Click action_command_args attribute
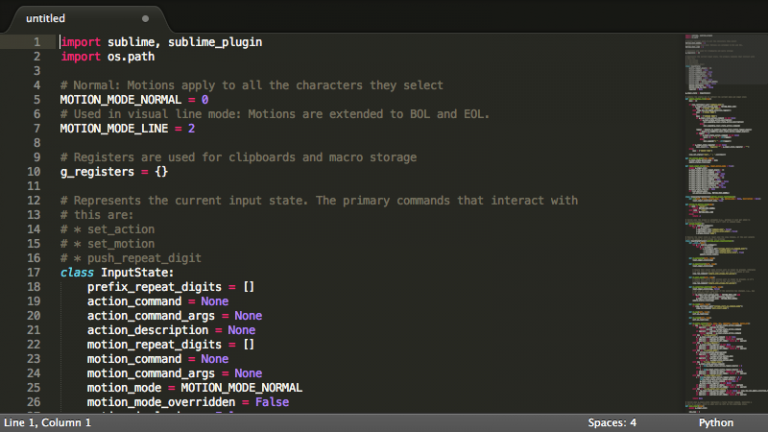 [151, 316]
